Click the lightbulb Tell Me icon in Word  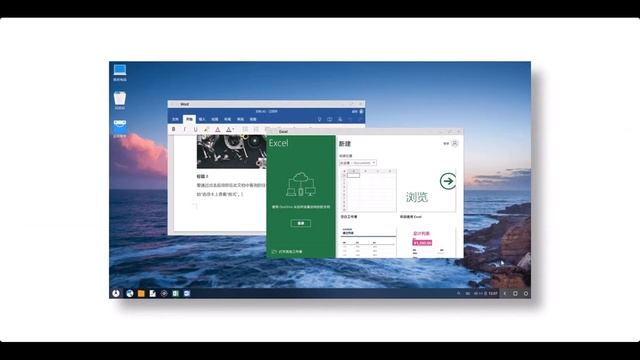click(x=319, y=119)
